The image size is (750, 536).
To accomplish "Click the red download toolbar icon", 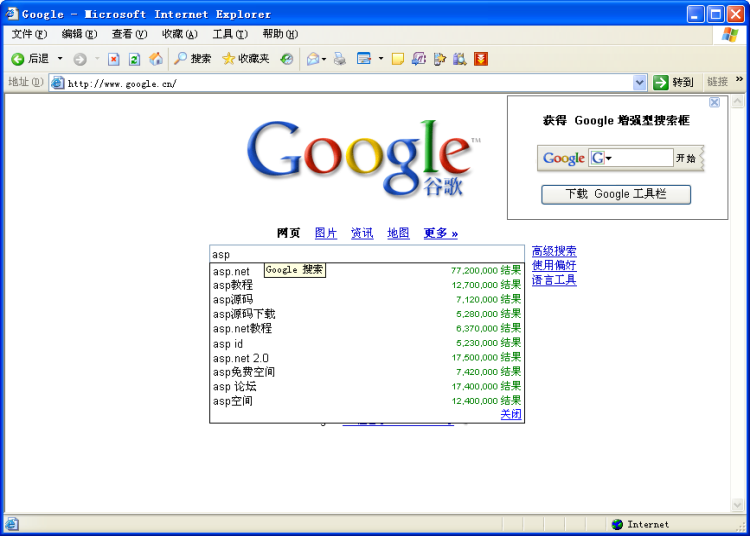I will [x=481, y=59].
